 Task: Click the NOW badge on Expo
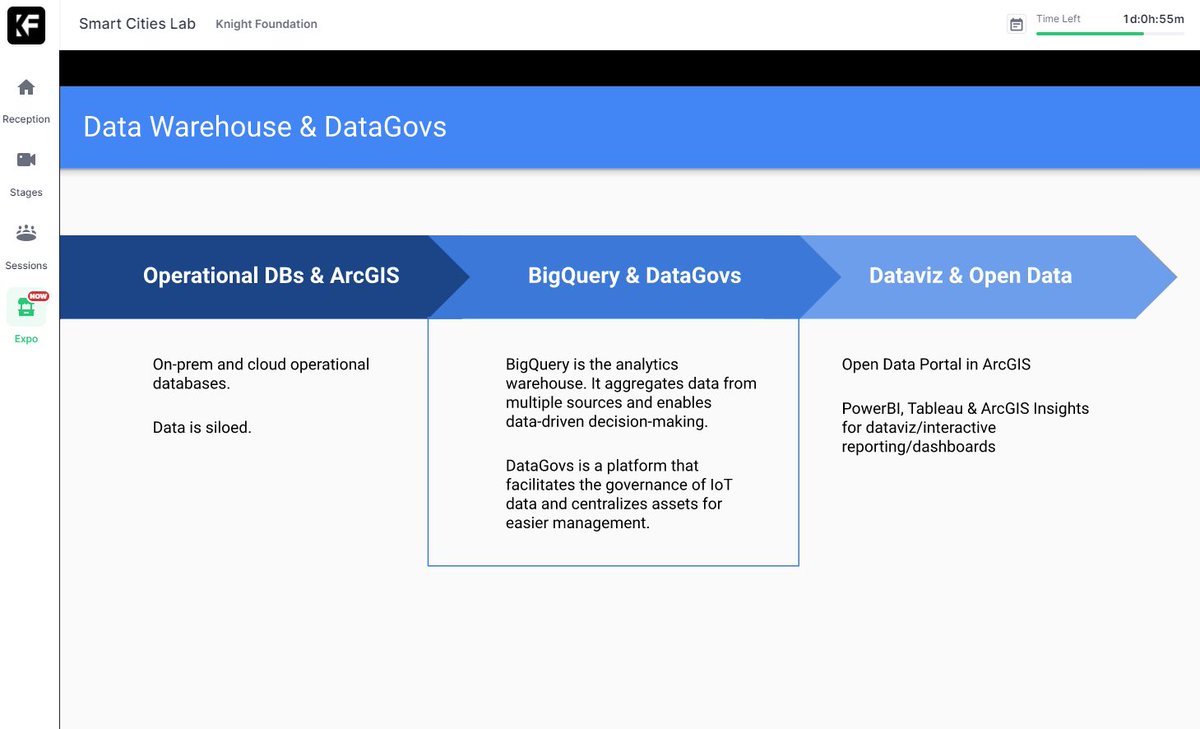tap(38, 296)
